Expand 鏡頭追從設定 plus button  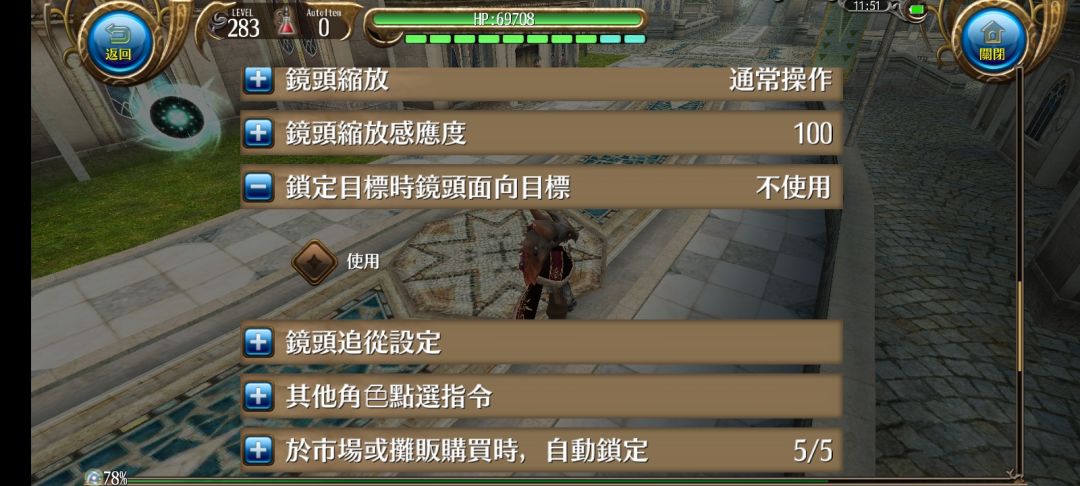(x=258, y=342)
